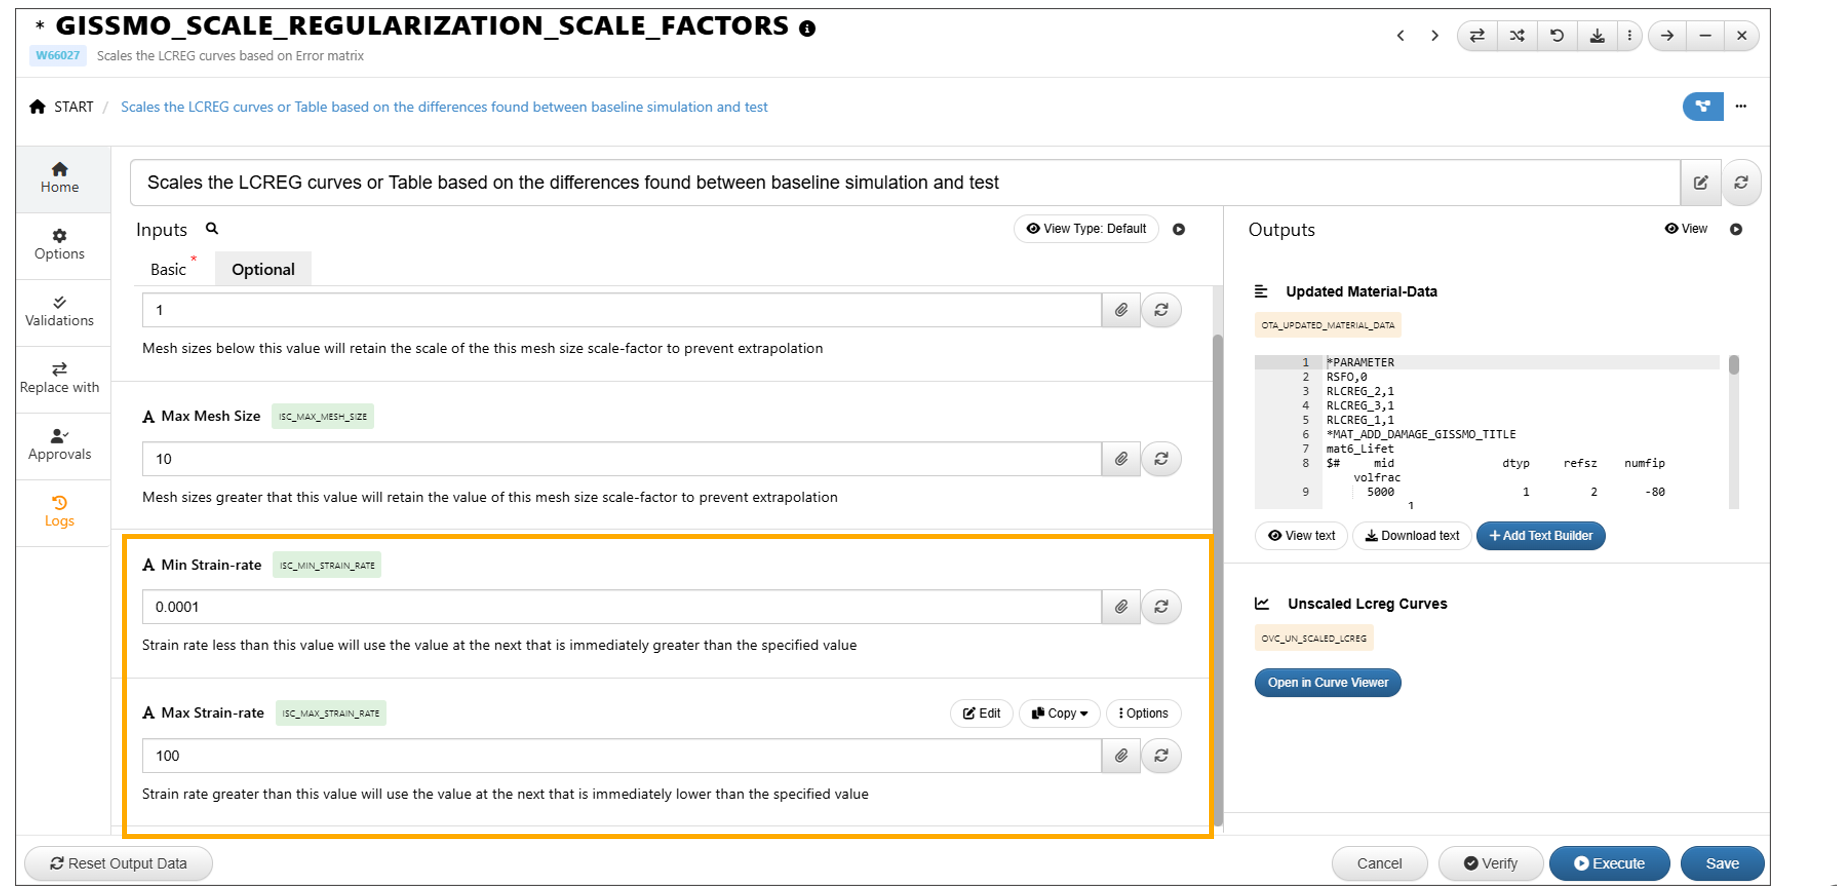Image resolution: width=1837 pixels, height=886 pixels.
Task: Open the ellipsis menu beside the workflow button
Action: click(1741, 106)
